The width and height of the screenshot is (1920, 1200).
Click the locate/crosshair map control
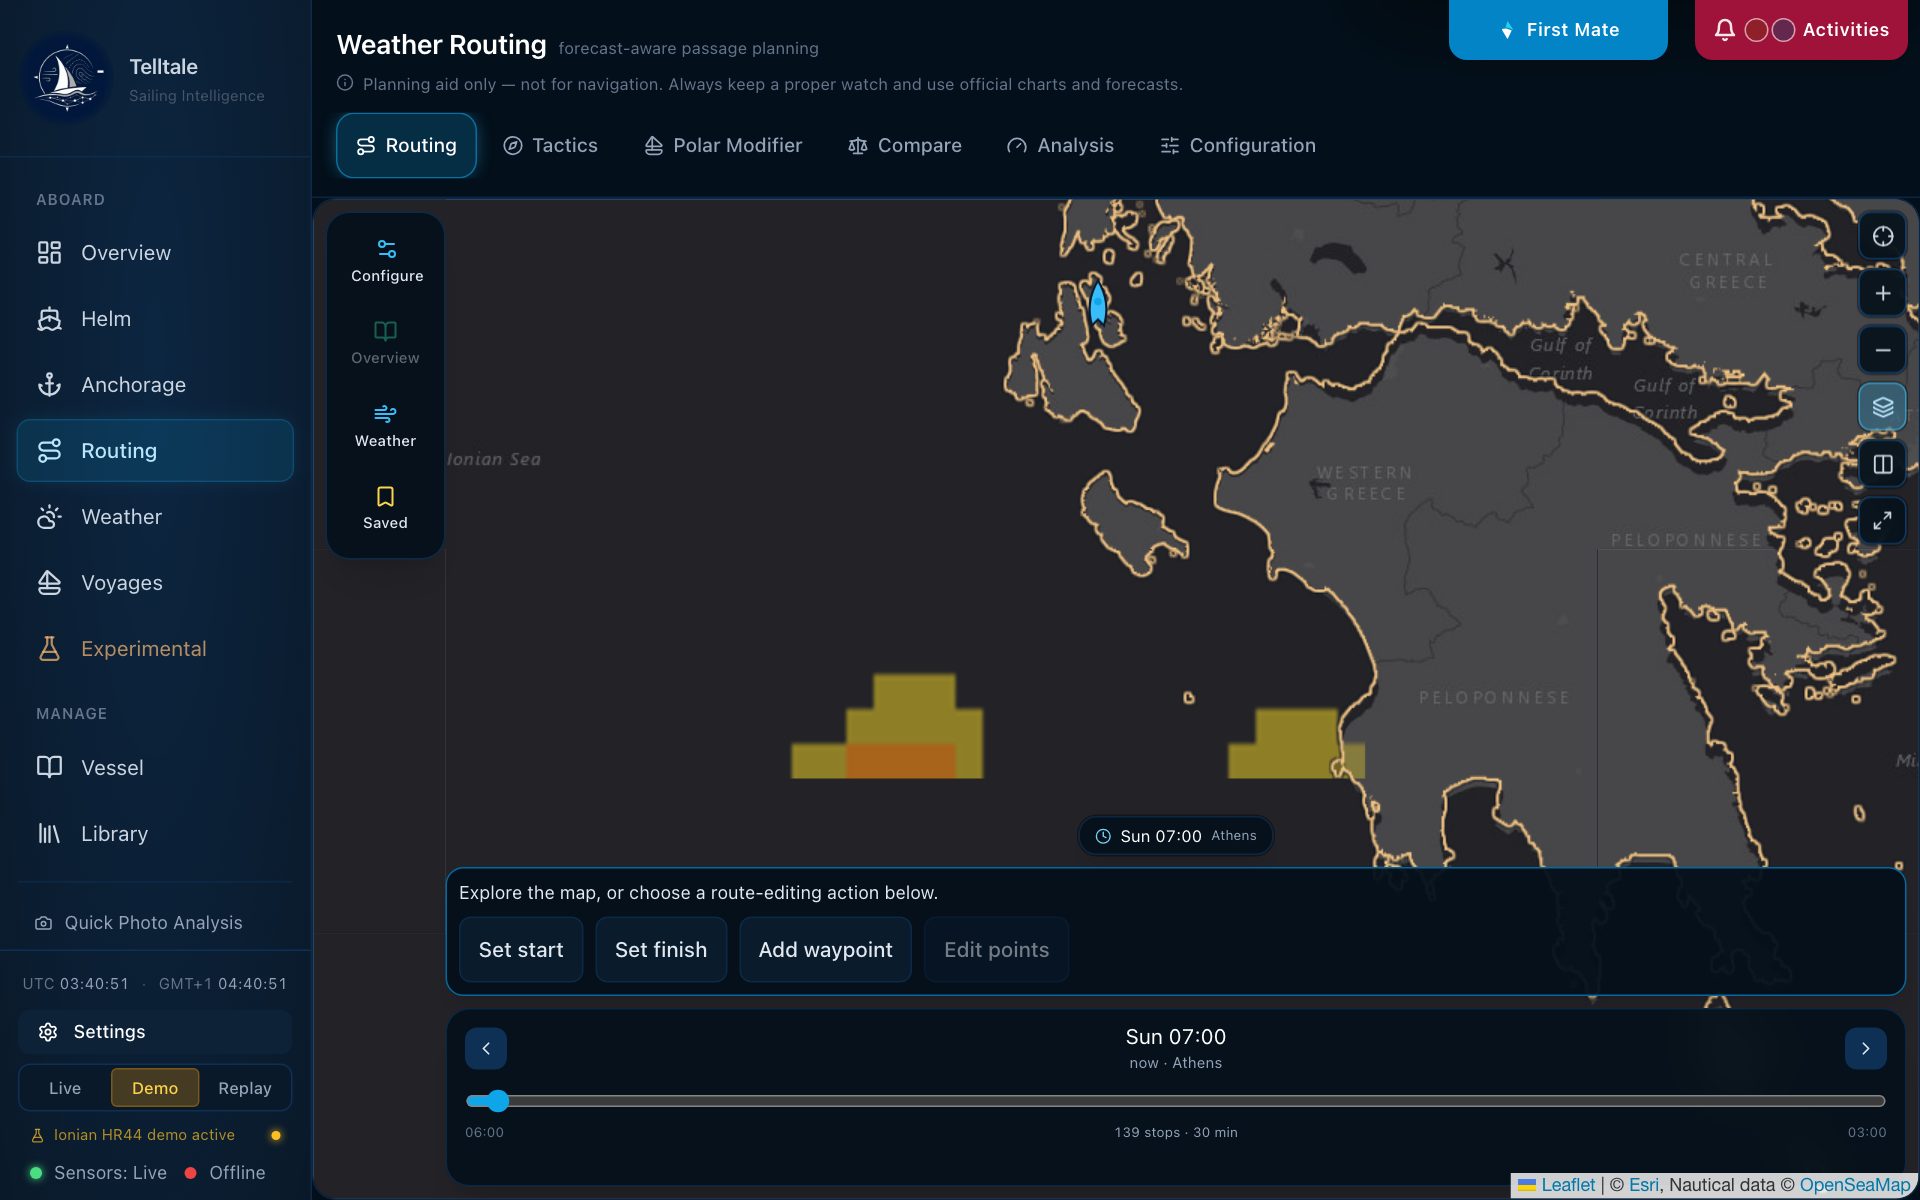tap(1882, 237)
